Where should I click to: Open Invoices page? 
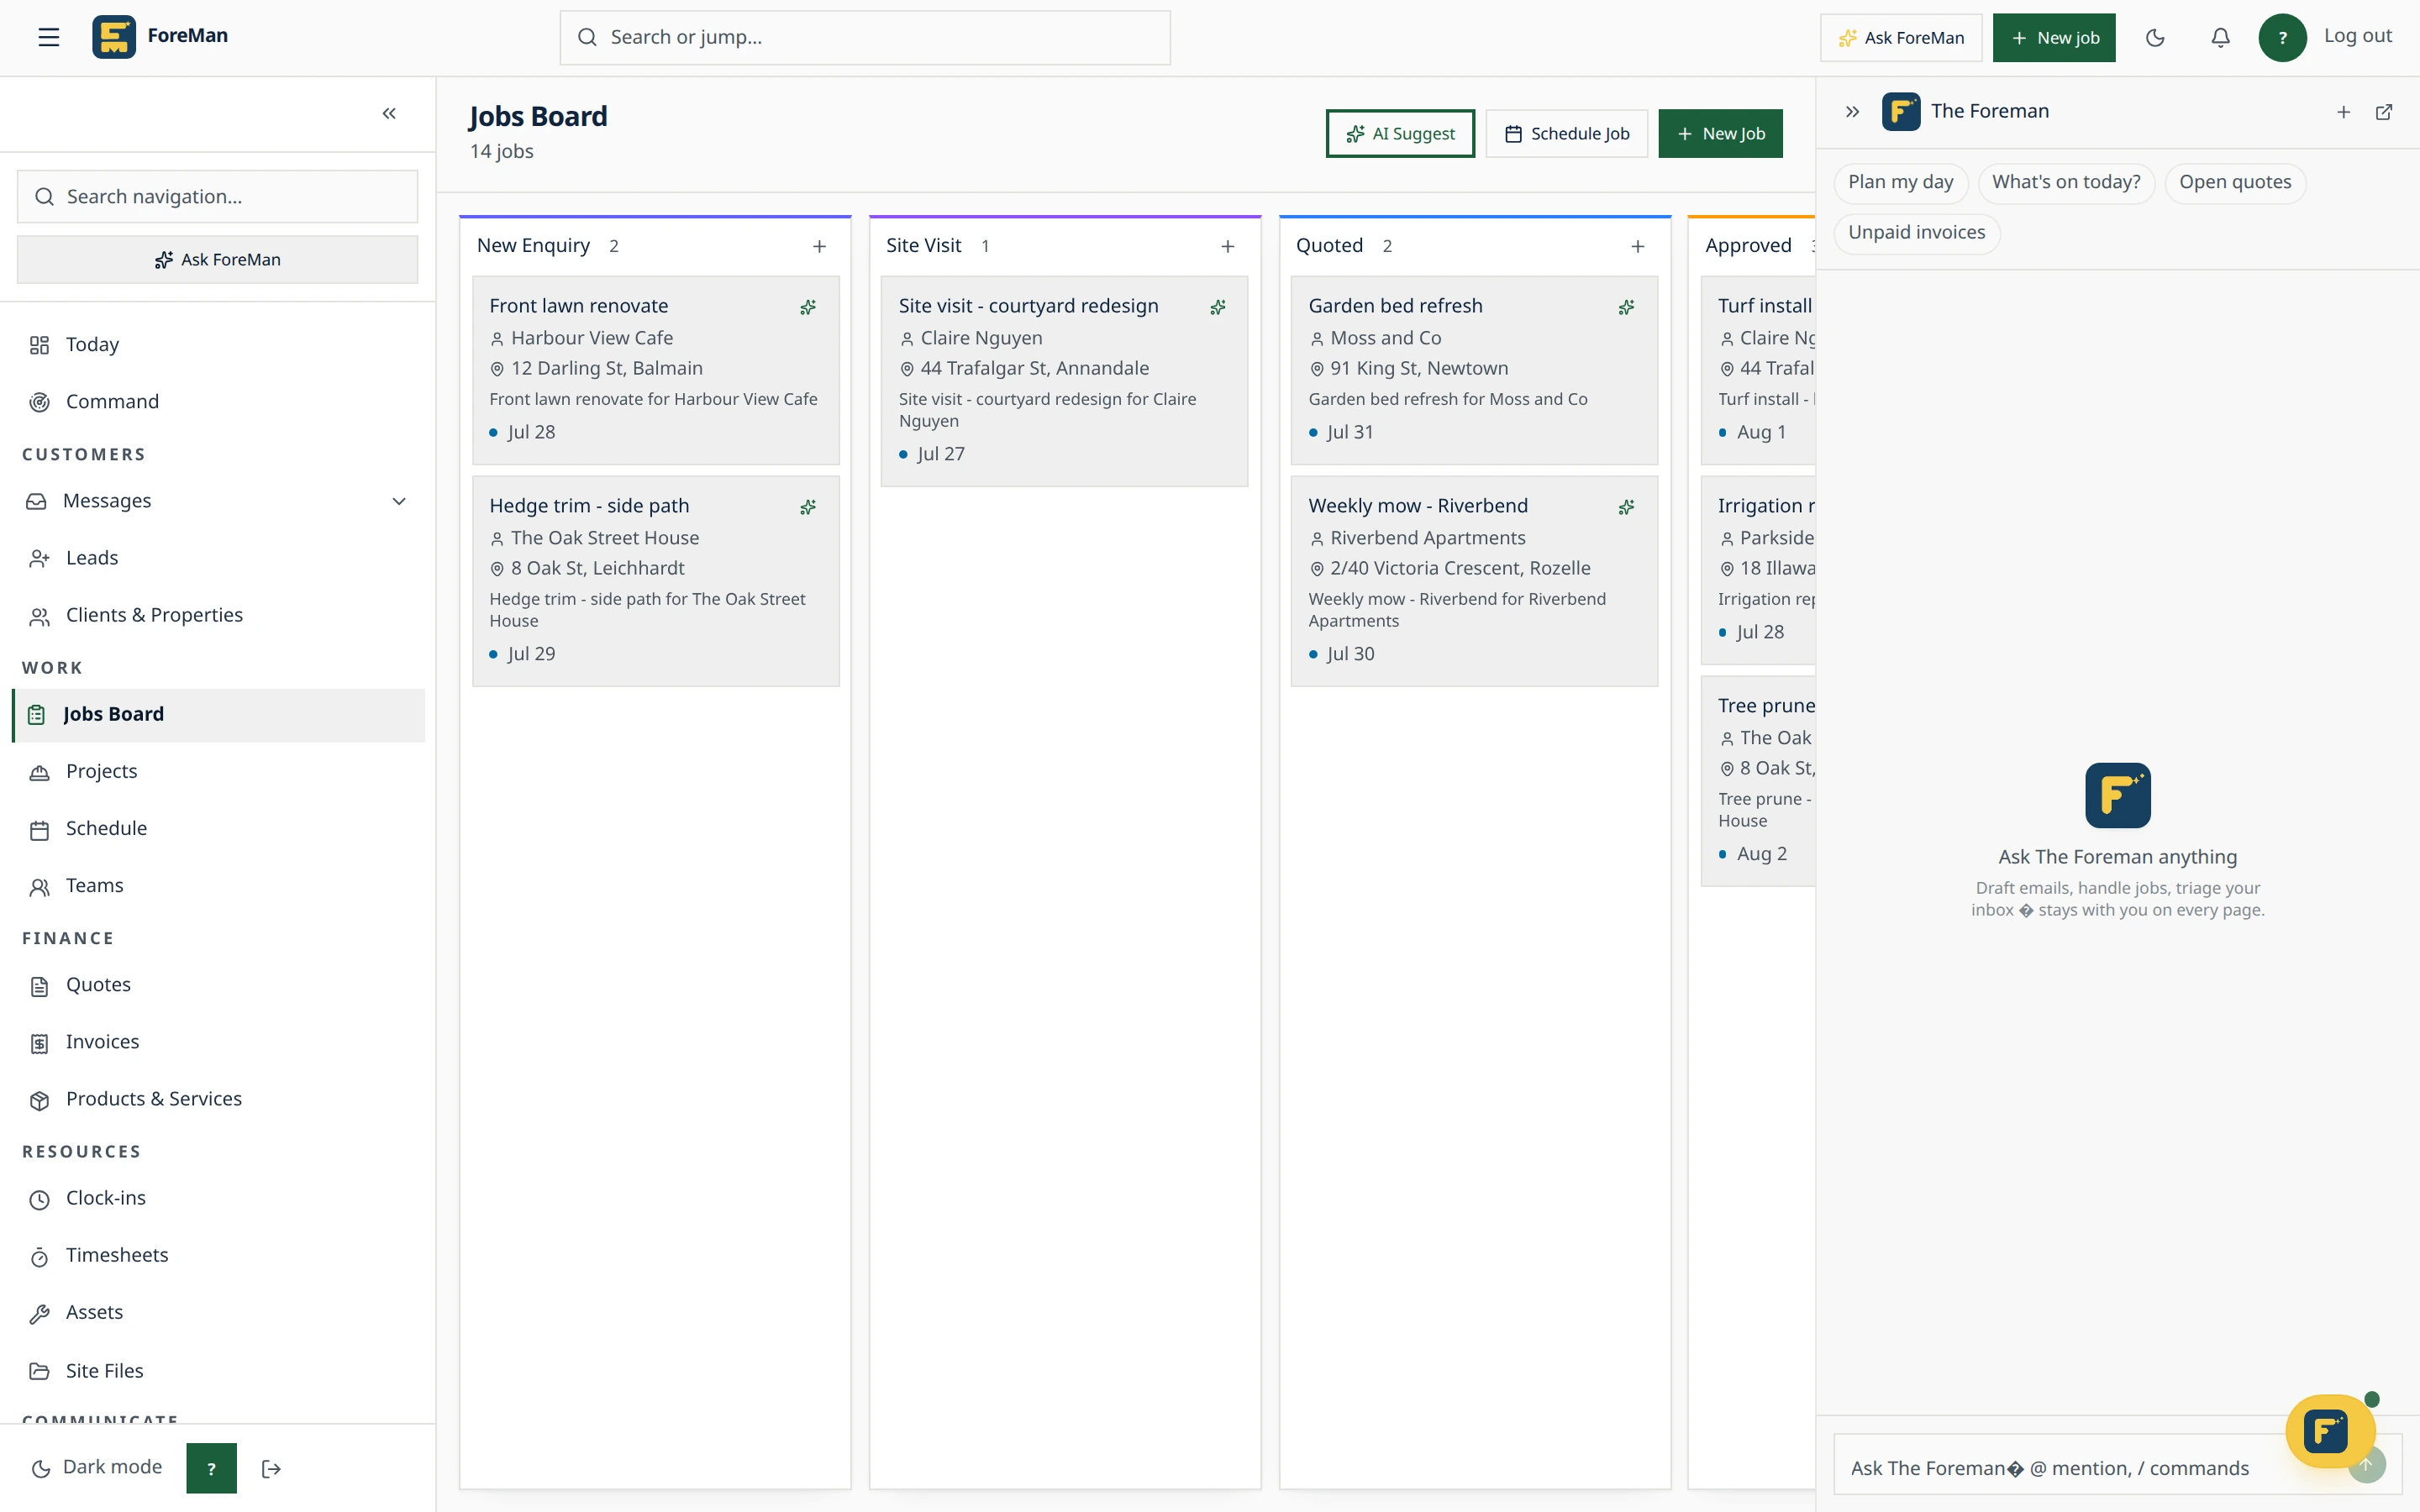tap(218, 1042)
